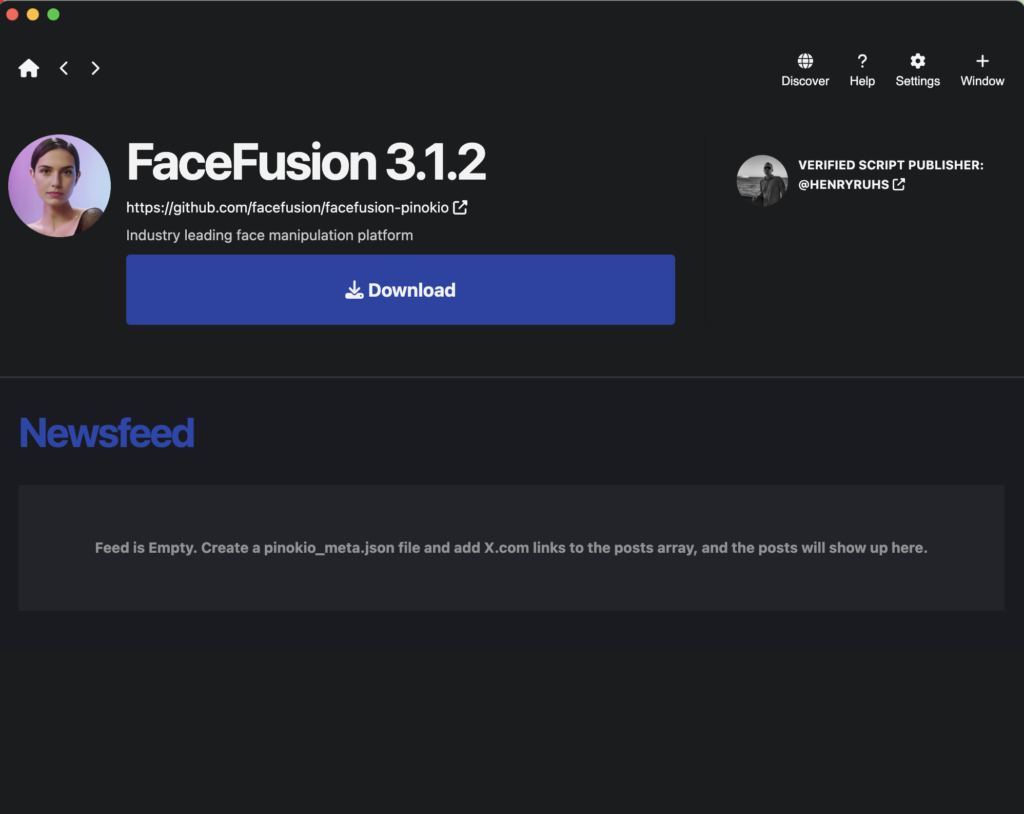The width and height of the screenshot is (1024, 814).
Task: Click external link icon next to @HENRYRUHS
Action: [899, 184]
